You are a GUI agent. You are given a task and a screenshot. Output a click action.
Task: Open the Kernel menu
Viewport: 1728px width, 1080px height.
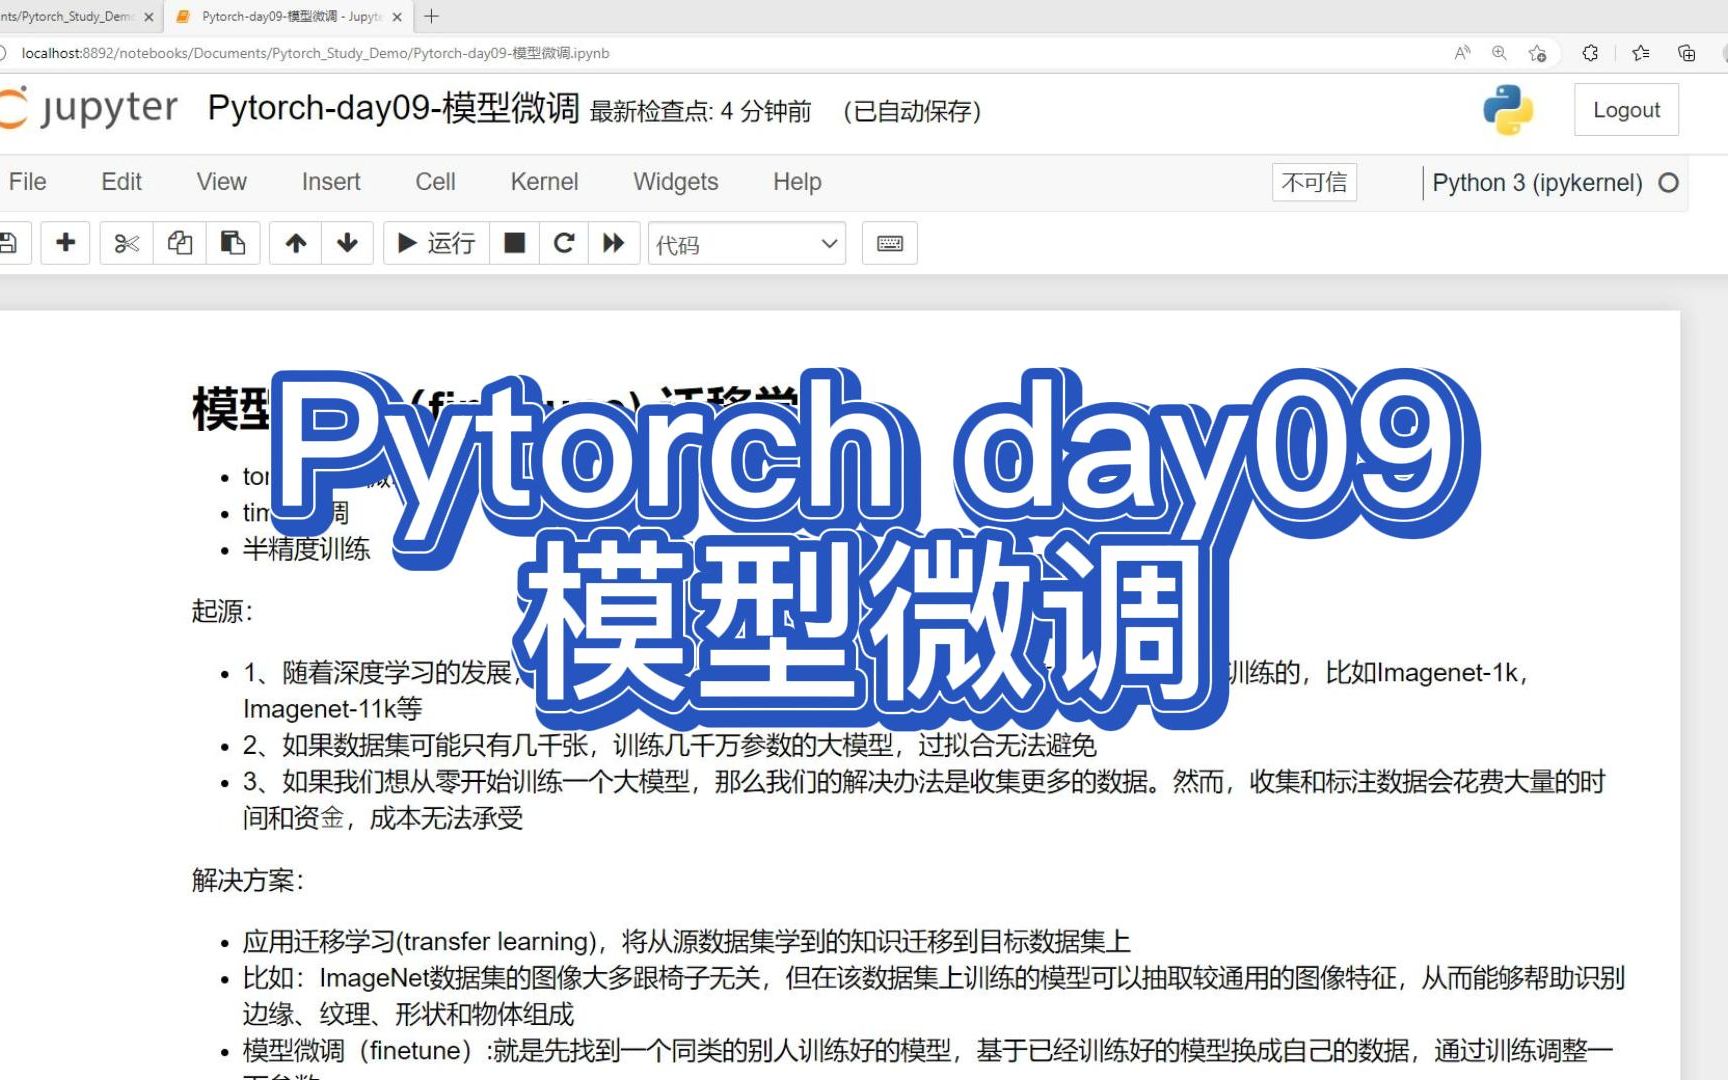tap(545, 182)
